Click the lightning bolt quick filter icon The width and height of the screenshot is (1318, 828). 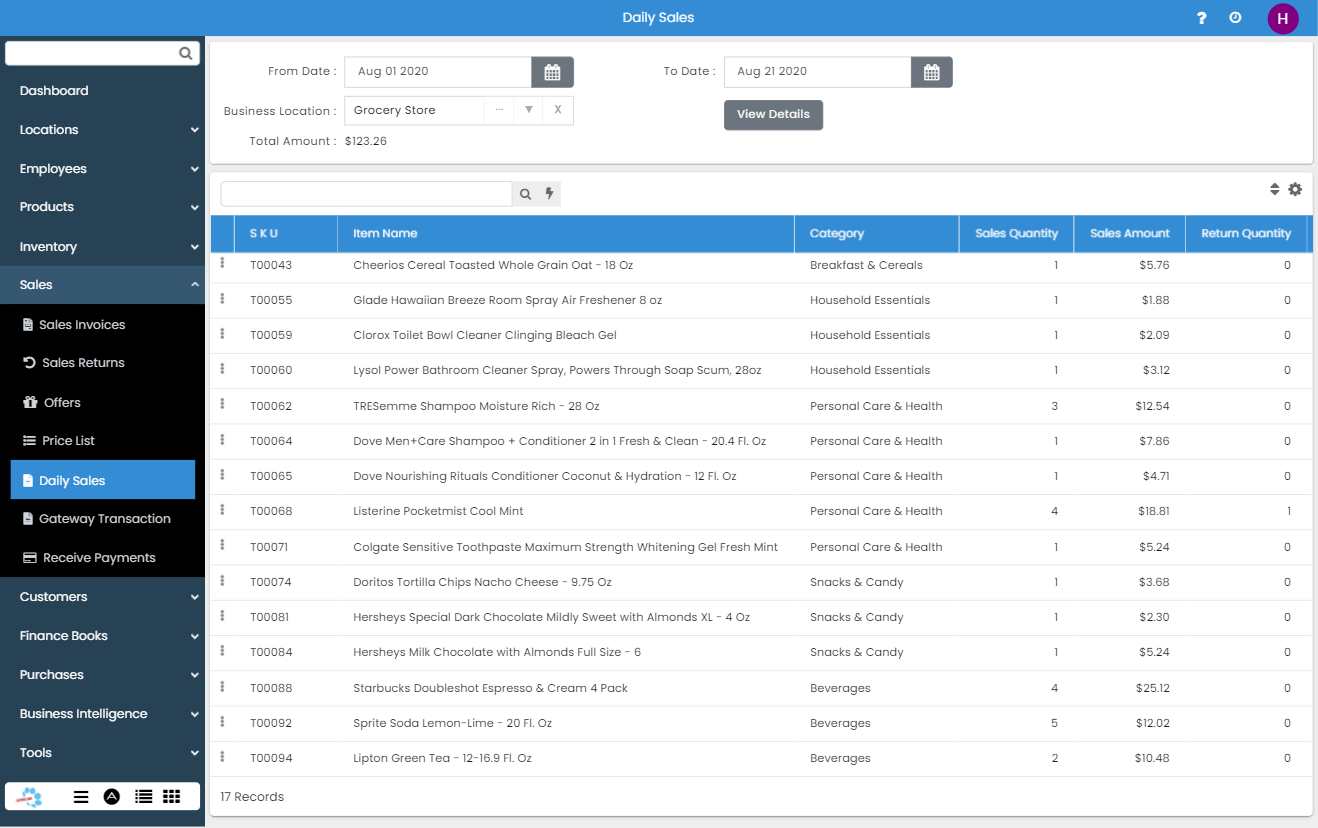pyautogui.click(x=549, y=194)
